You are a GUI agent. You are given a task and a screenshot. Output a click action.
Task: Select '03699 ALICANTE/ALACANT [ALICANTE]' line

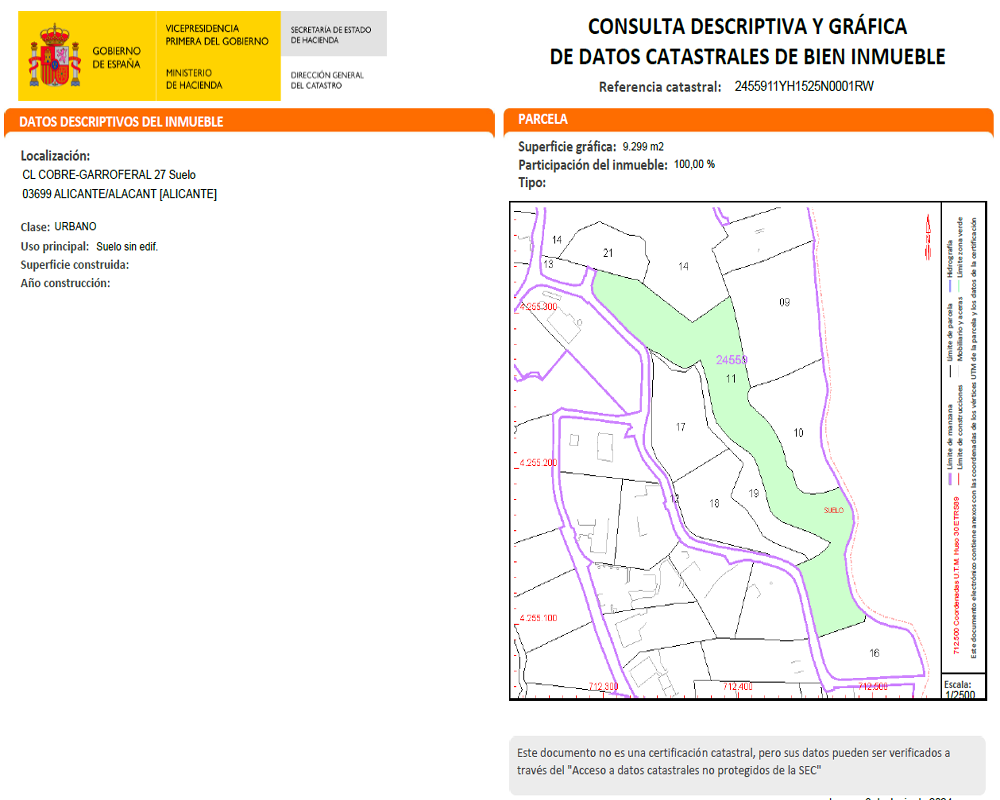click(119, 194)
